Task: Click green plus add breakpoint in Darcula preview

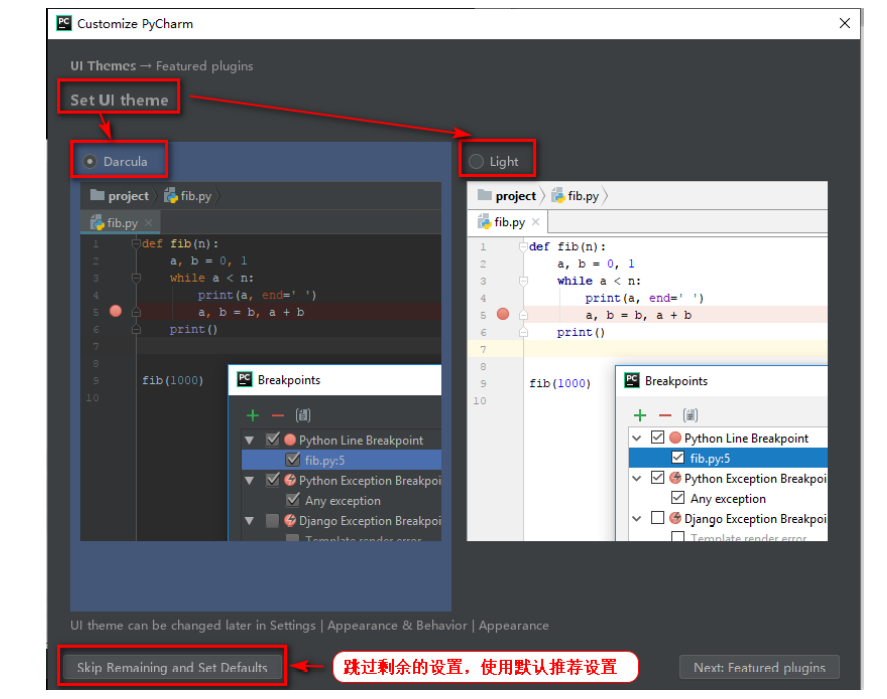Action: click(253, 416)
